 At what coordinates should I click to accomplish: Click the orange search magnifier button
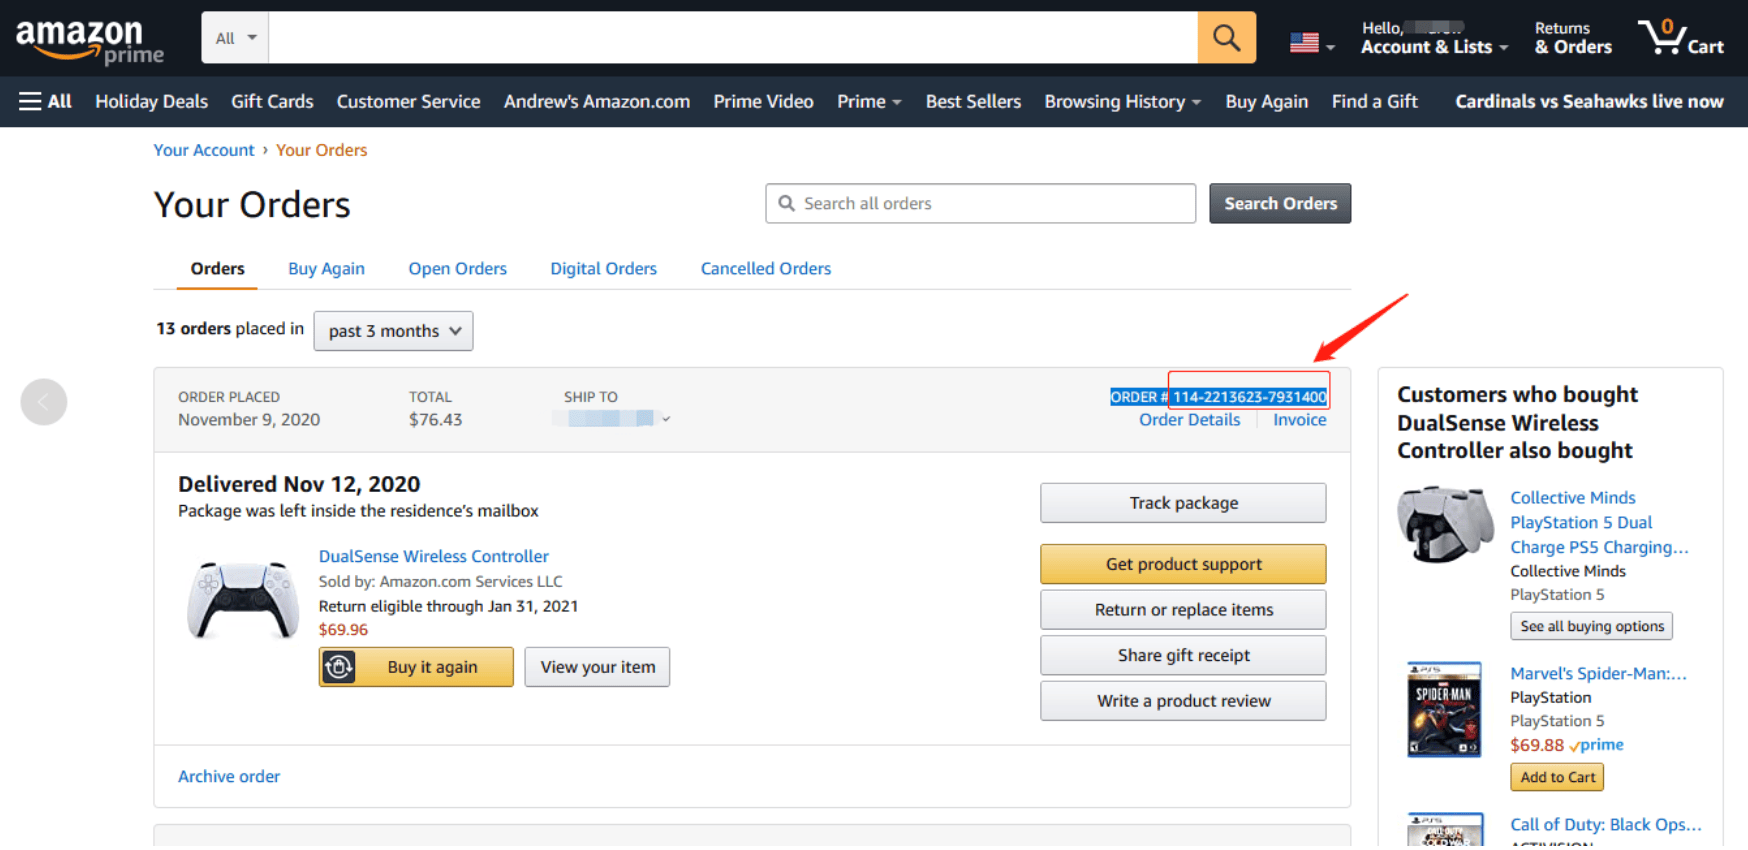click(x=1226, y=38)
